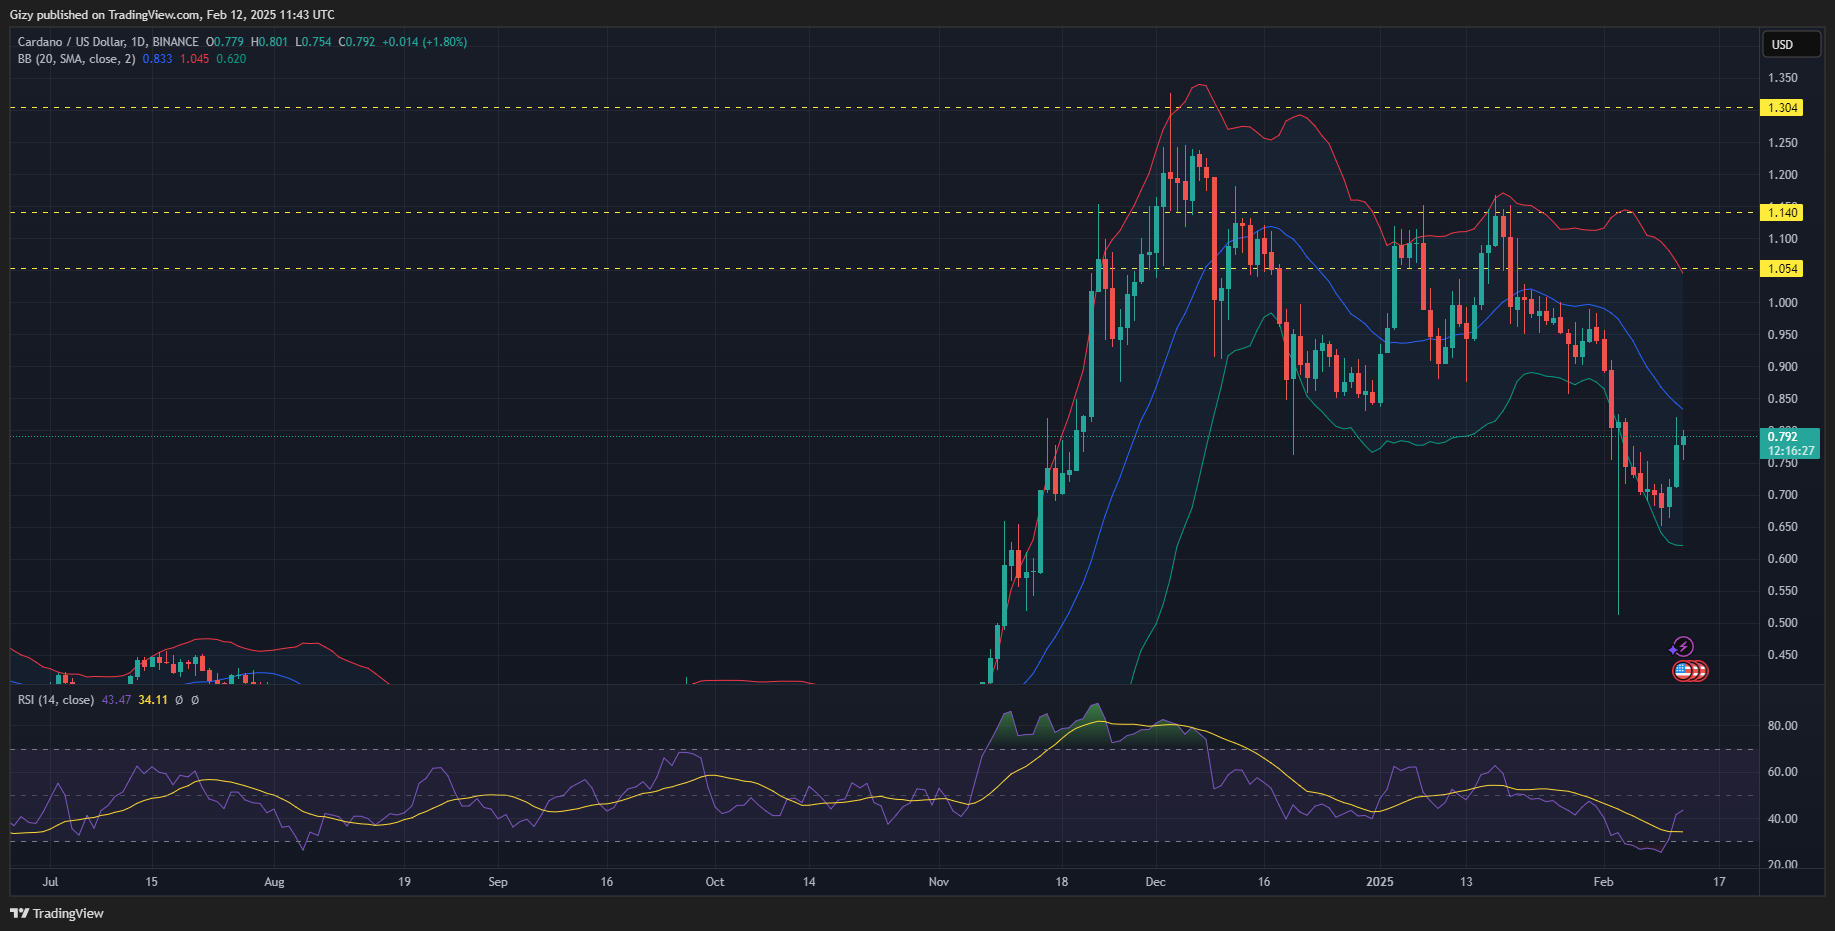1835x931 pixels.
Task: Click the Bollinger upper value 1.045
Action: (195, 59)
